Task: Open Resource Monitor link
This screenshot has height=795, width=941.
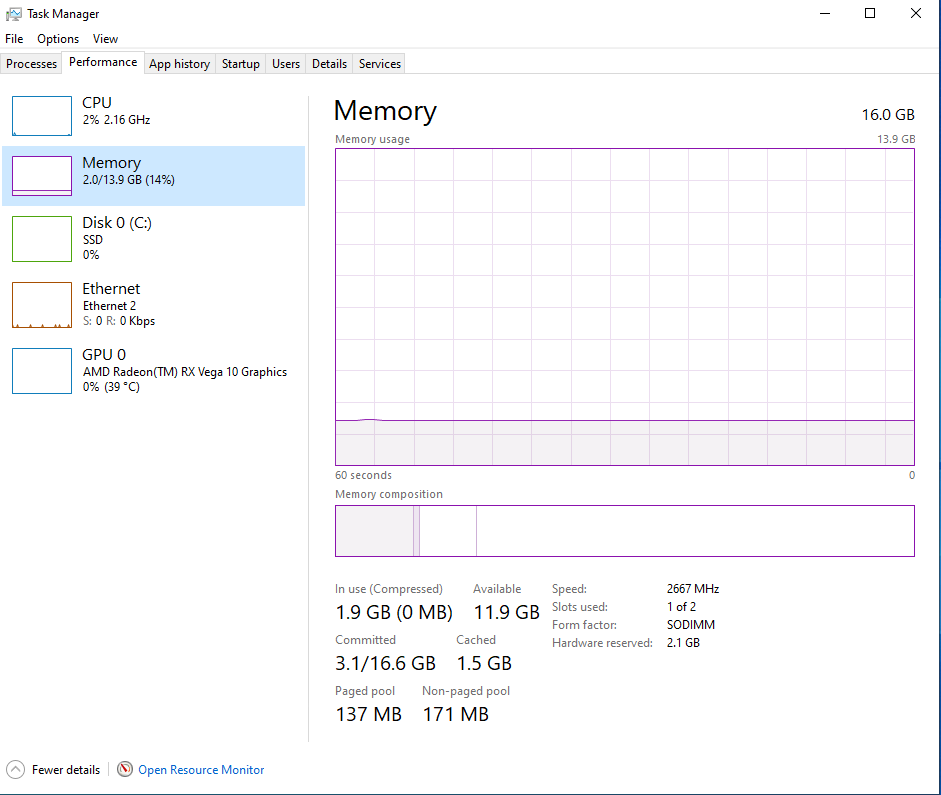Action: tap(201, 770)
